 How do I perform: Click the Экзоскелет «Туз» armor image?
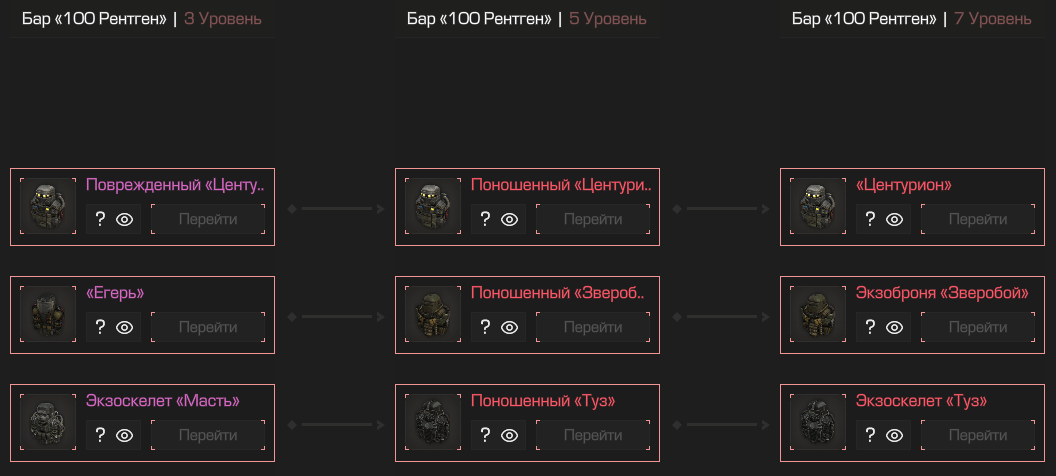(x=818, y=422)
